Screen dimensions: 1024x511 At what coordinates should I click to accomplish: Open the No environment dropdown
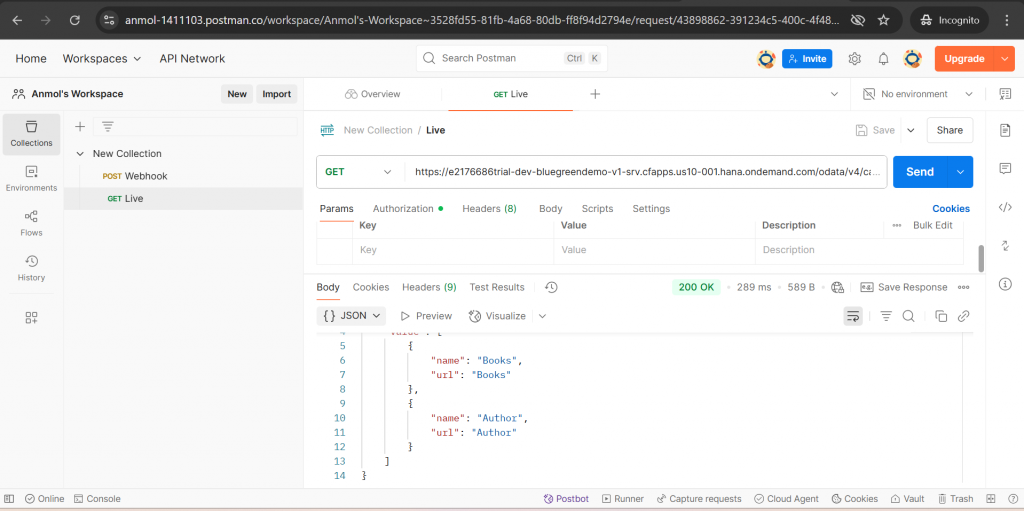point(918,94)
